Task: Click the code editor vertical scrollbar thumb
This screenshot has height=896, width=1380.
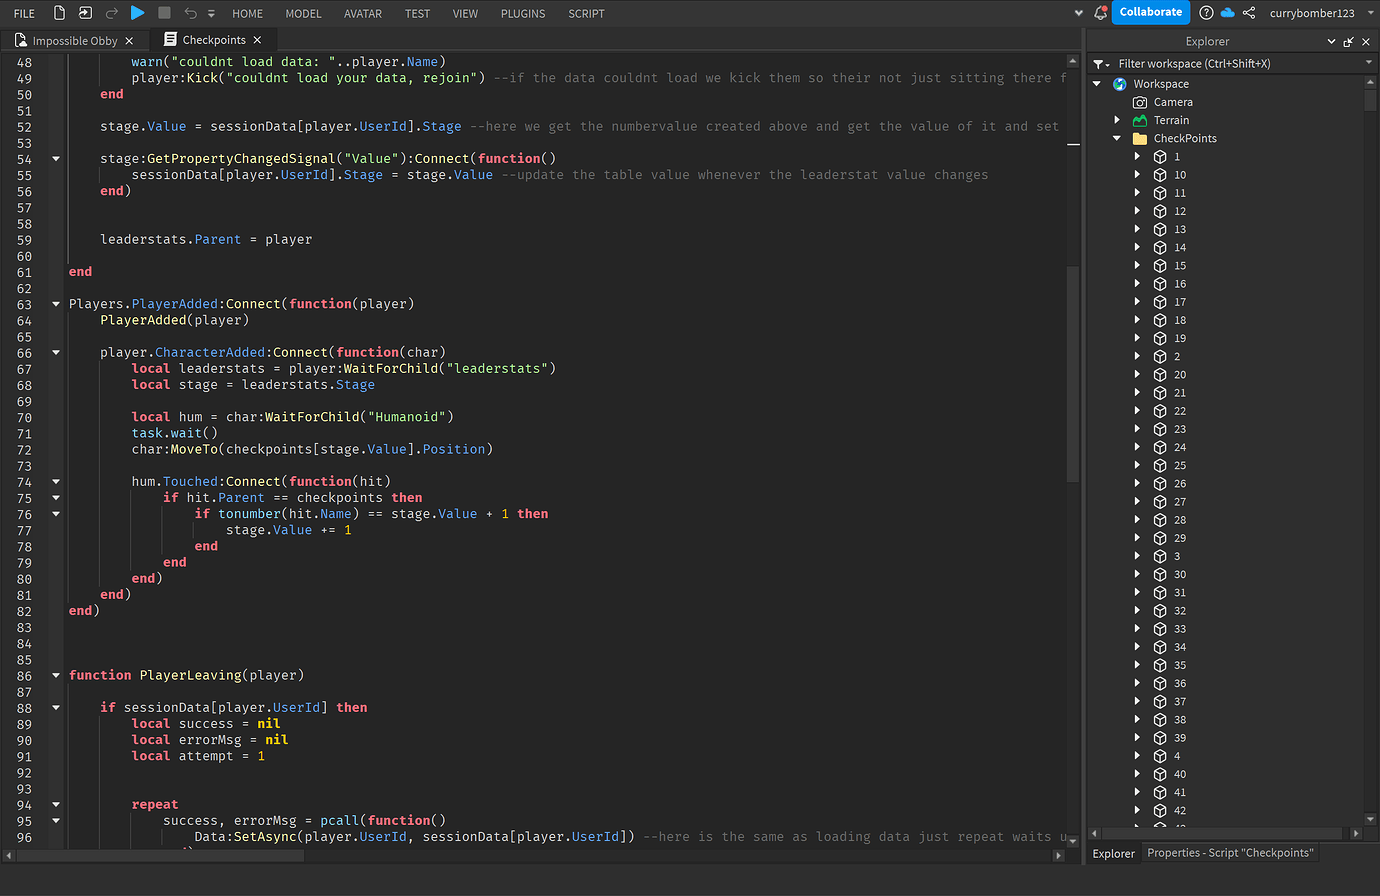Action: pyautogui.click(x=1073, y=374)
